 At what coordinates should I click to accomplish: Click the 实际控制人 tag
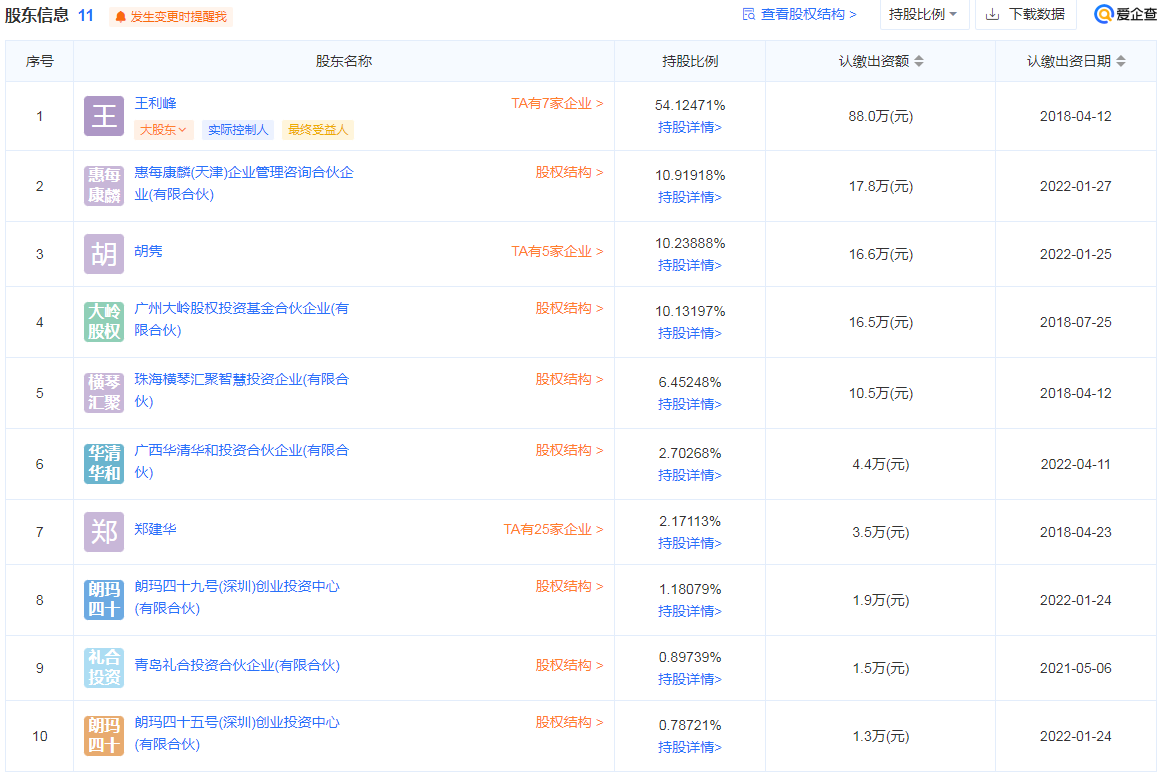coord(237,130)
